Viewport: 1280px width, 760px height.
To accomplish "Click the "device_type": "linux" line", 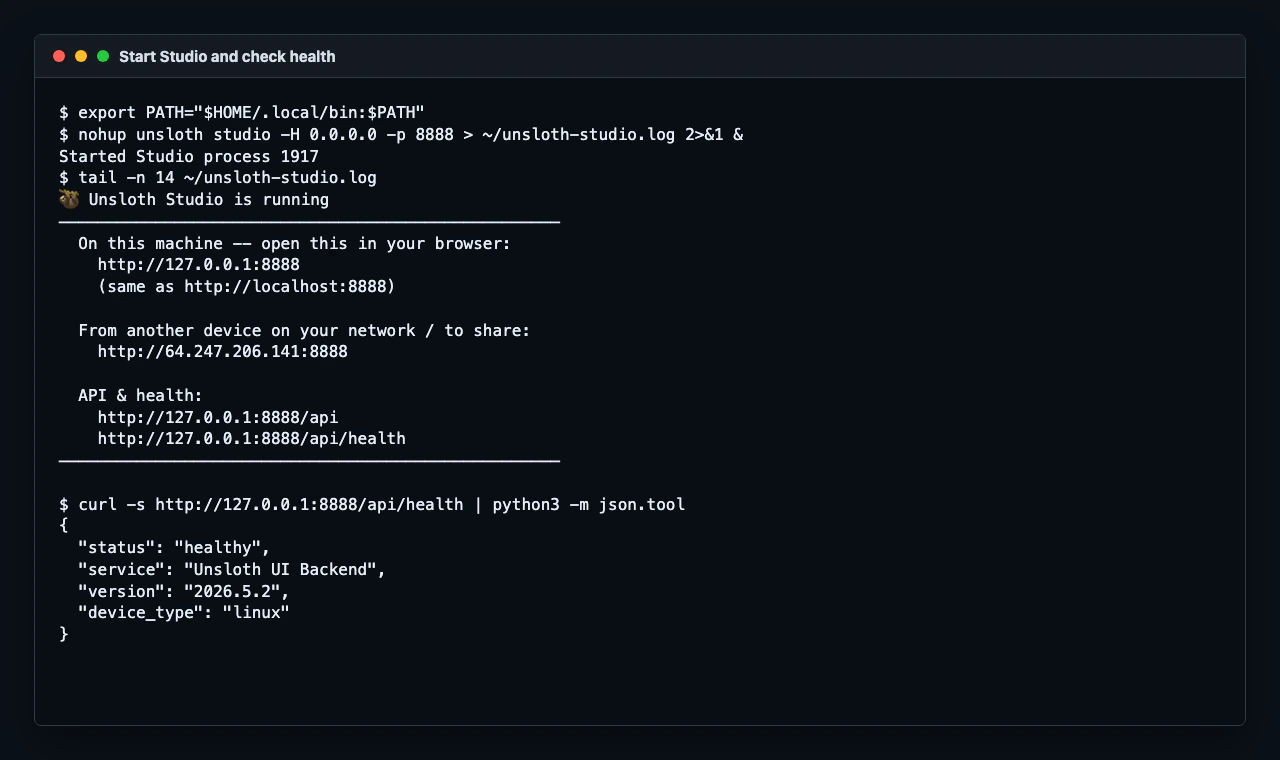I will [x=184, y=613].
